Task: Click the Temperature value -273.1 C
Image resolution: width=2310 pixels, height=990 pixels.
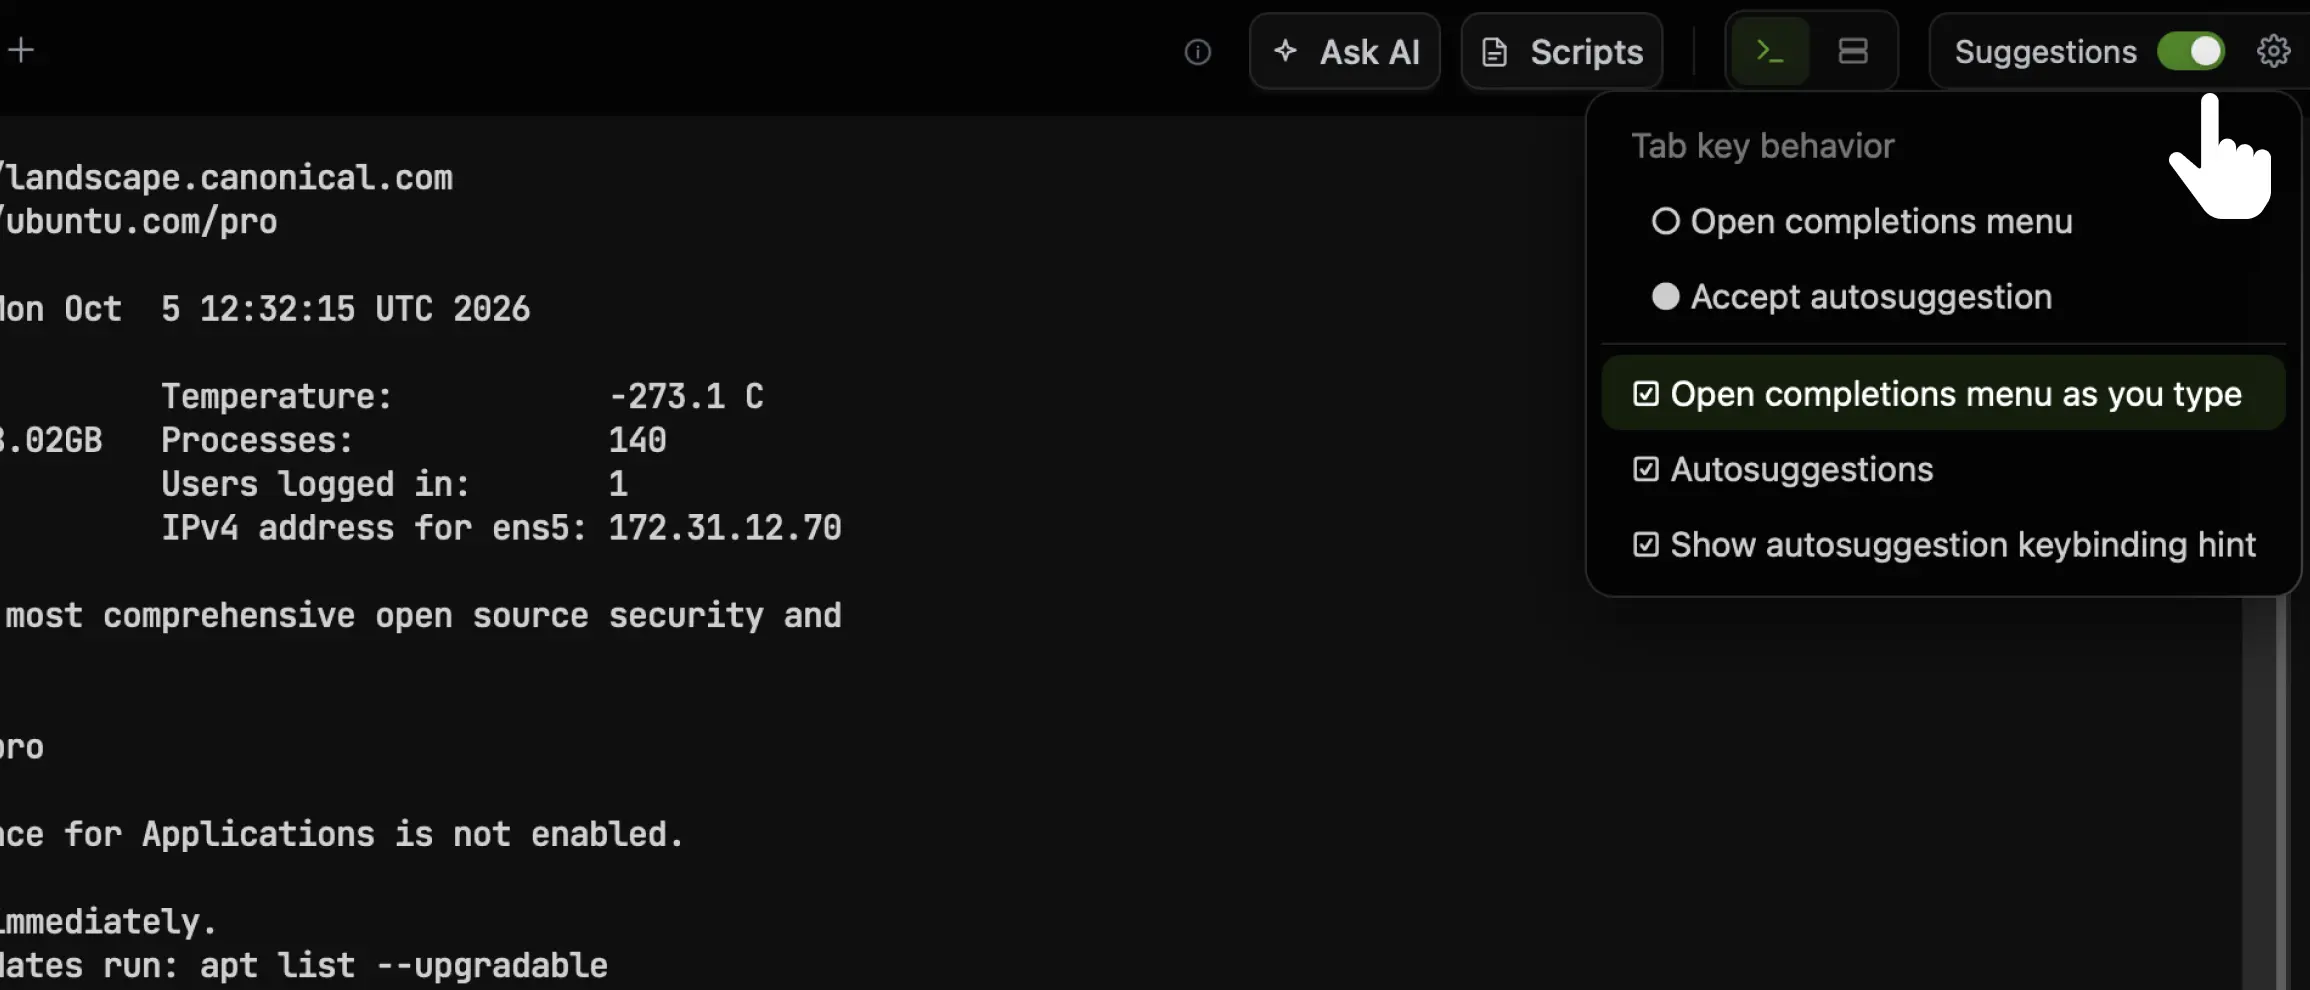Action: pos(686,397)
